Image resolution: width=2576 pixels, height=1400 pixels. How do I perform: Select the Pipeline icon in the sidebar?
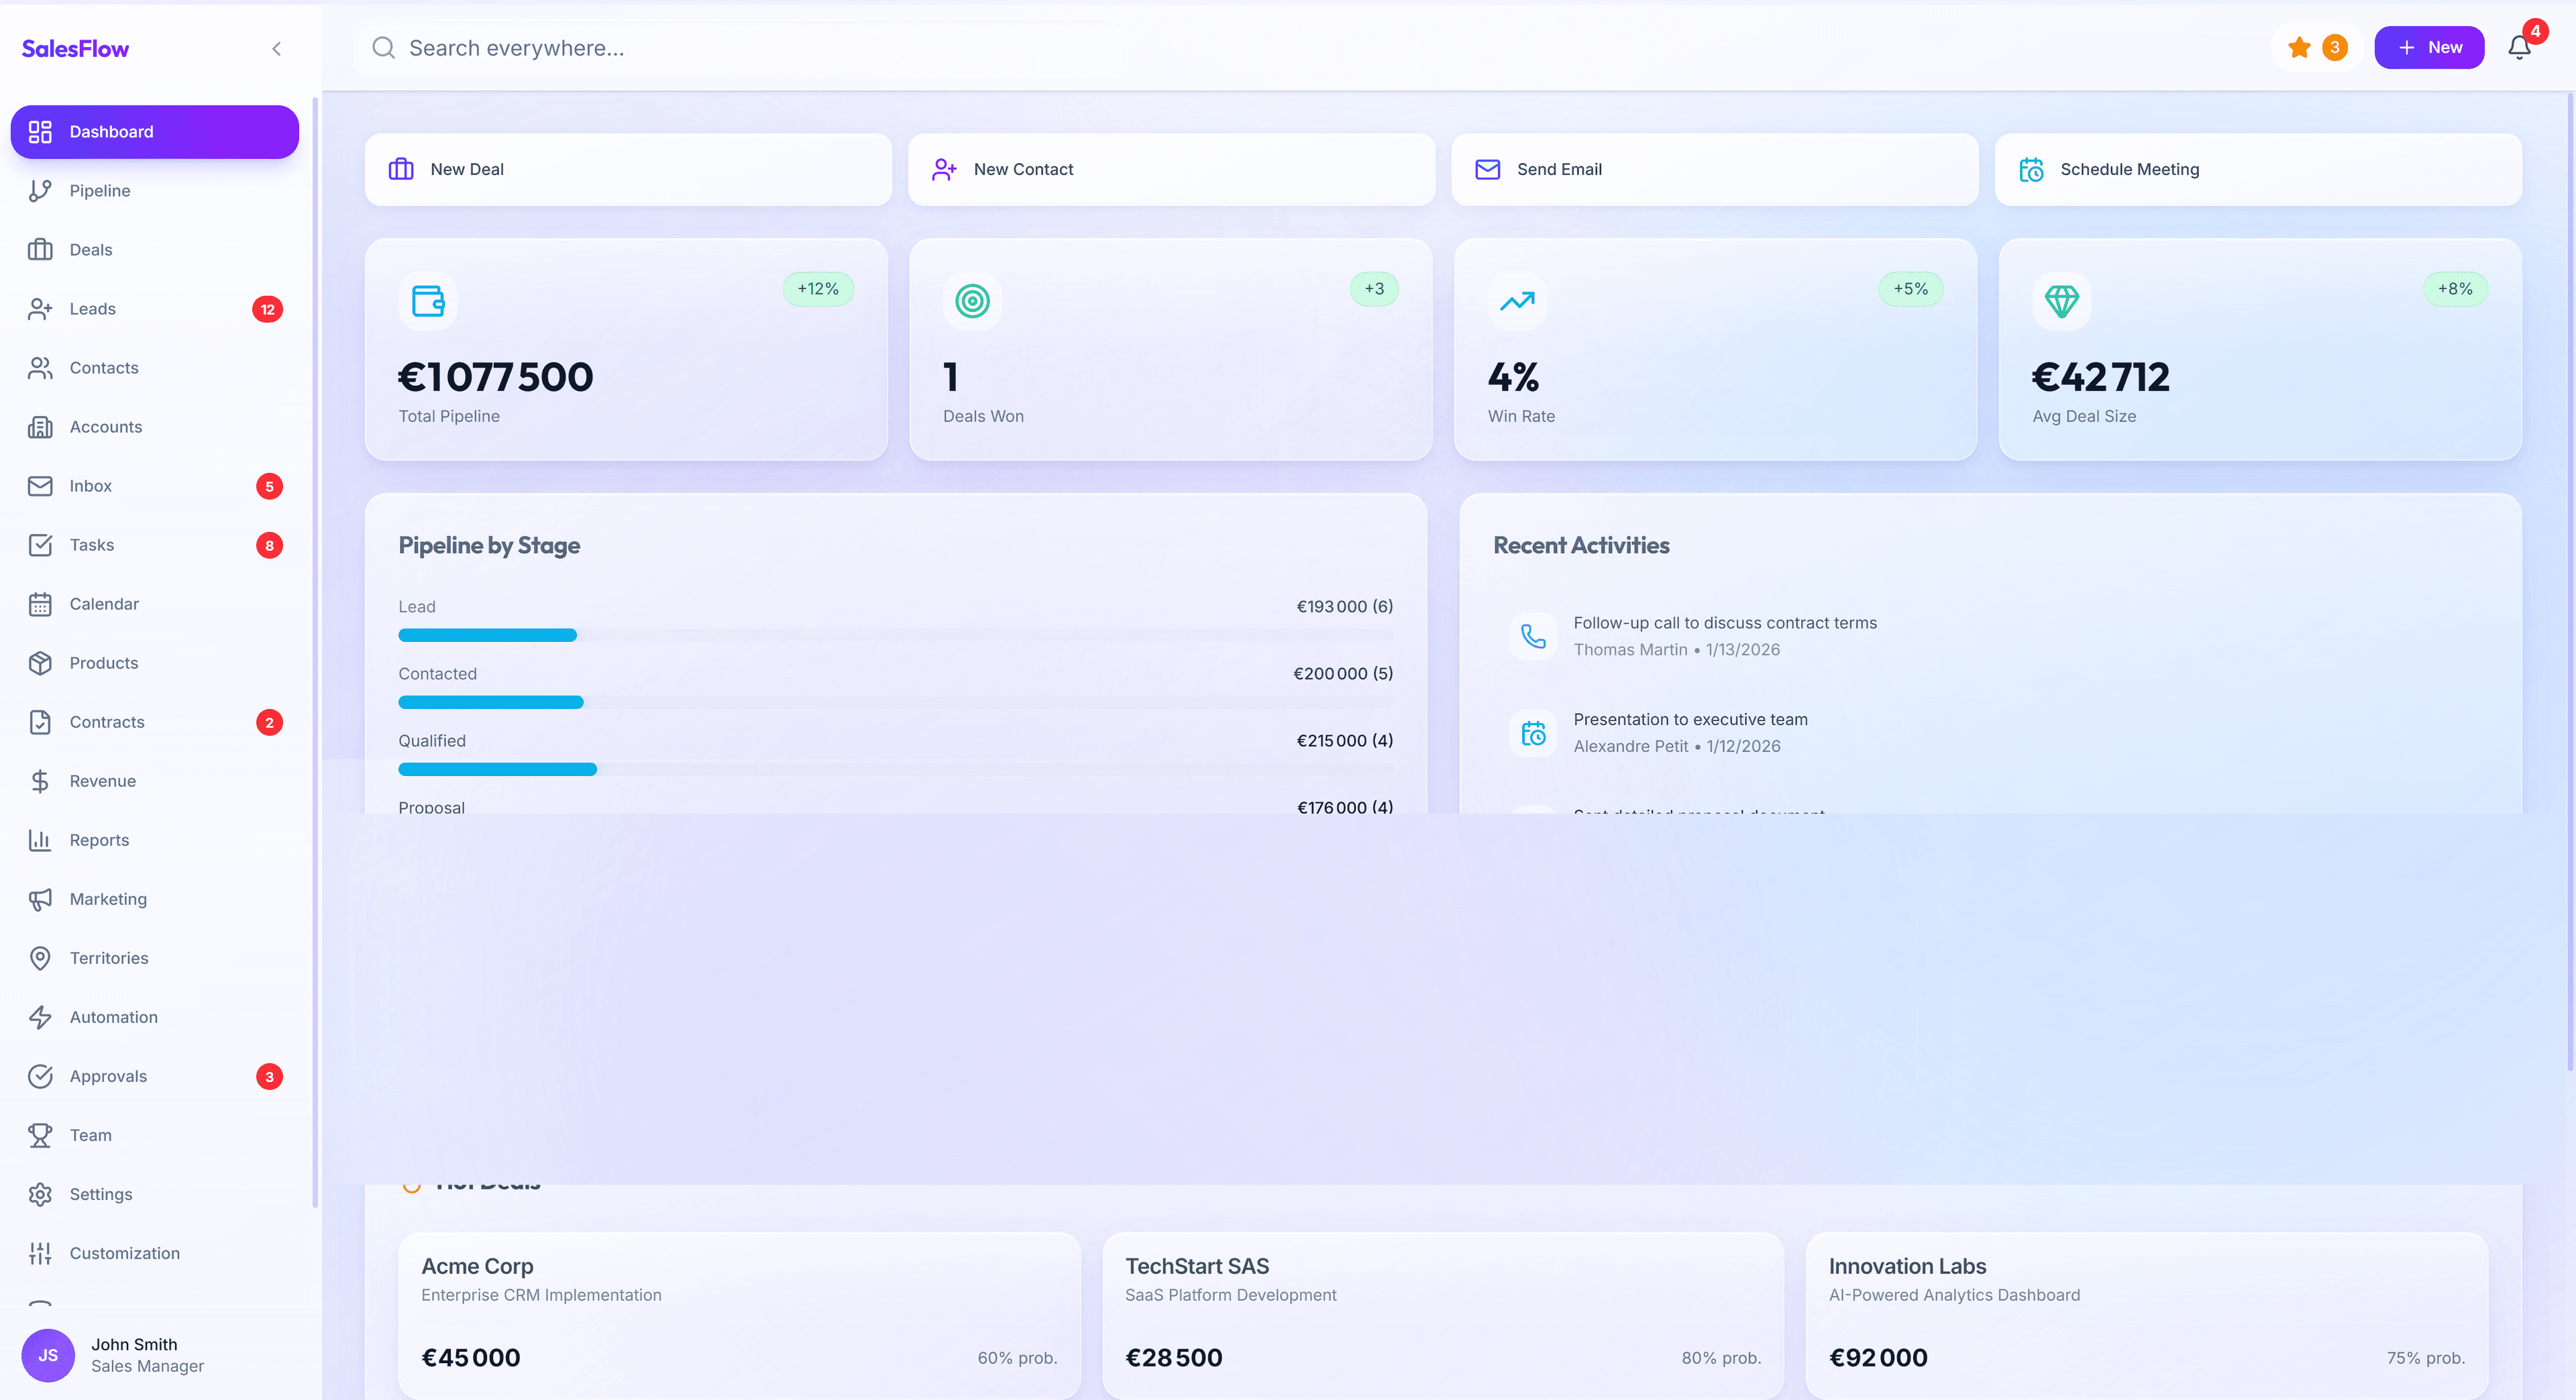tap(40, 190)
